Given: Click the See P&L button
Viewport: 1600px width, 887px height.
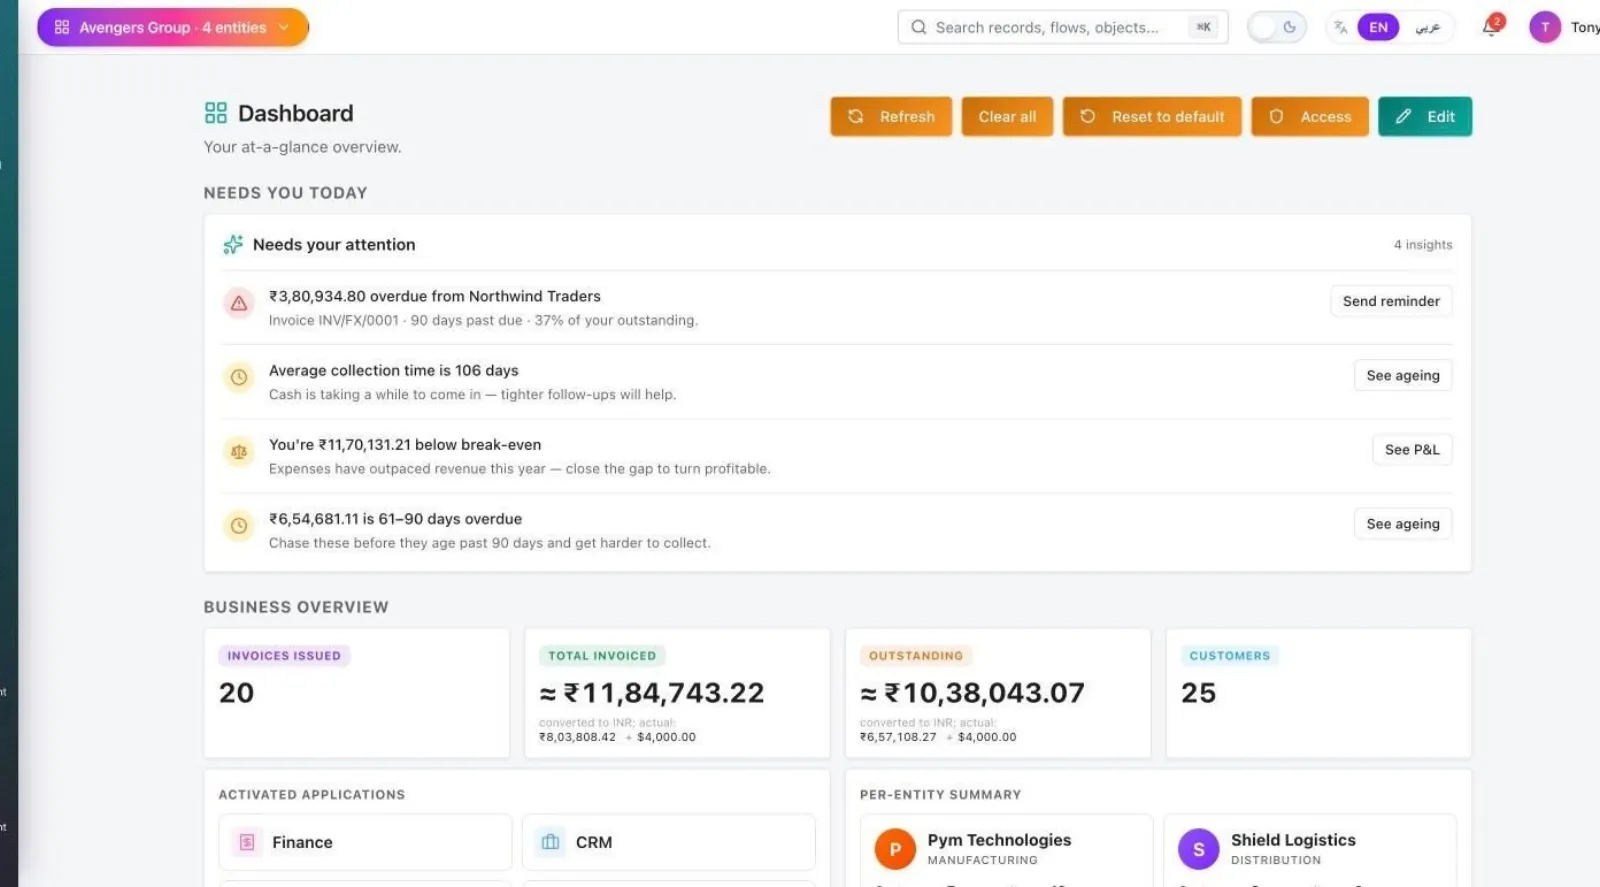Looking at the screenshot, I should point(1412,449).
